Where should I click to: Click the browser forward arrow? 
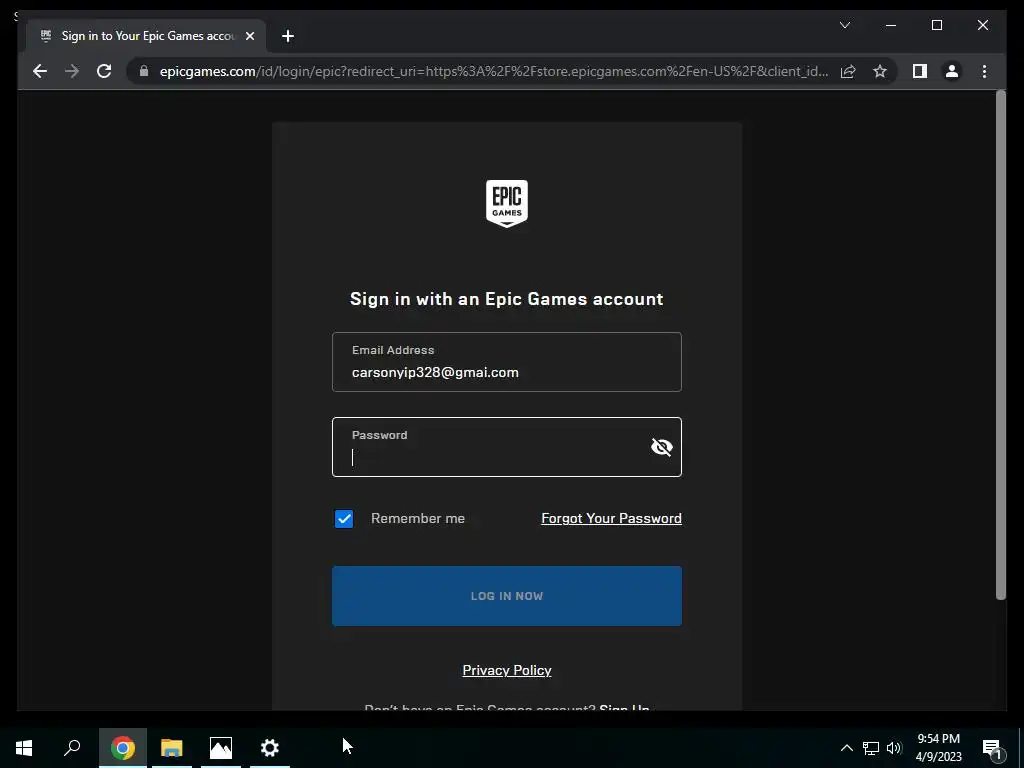point(72,71)
